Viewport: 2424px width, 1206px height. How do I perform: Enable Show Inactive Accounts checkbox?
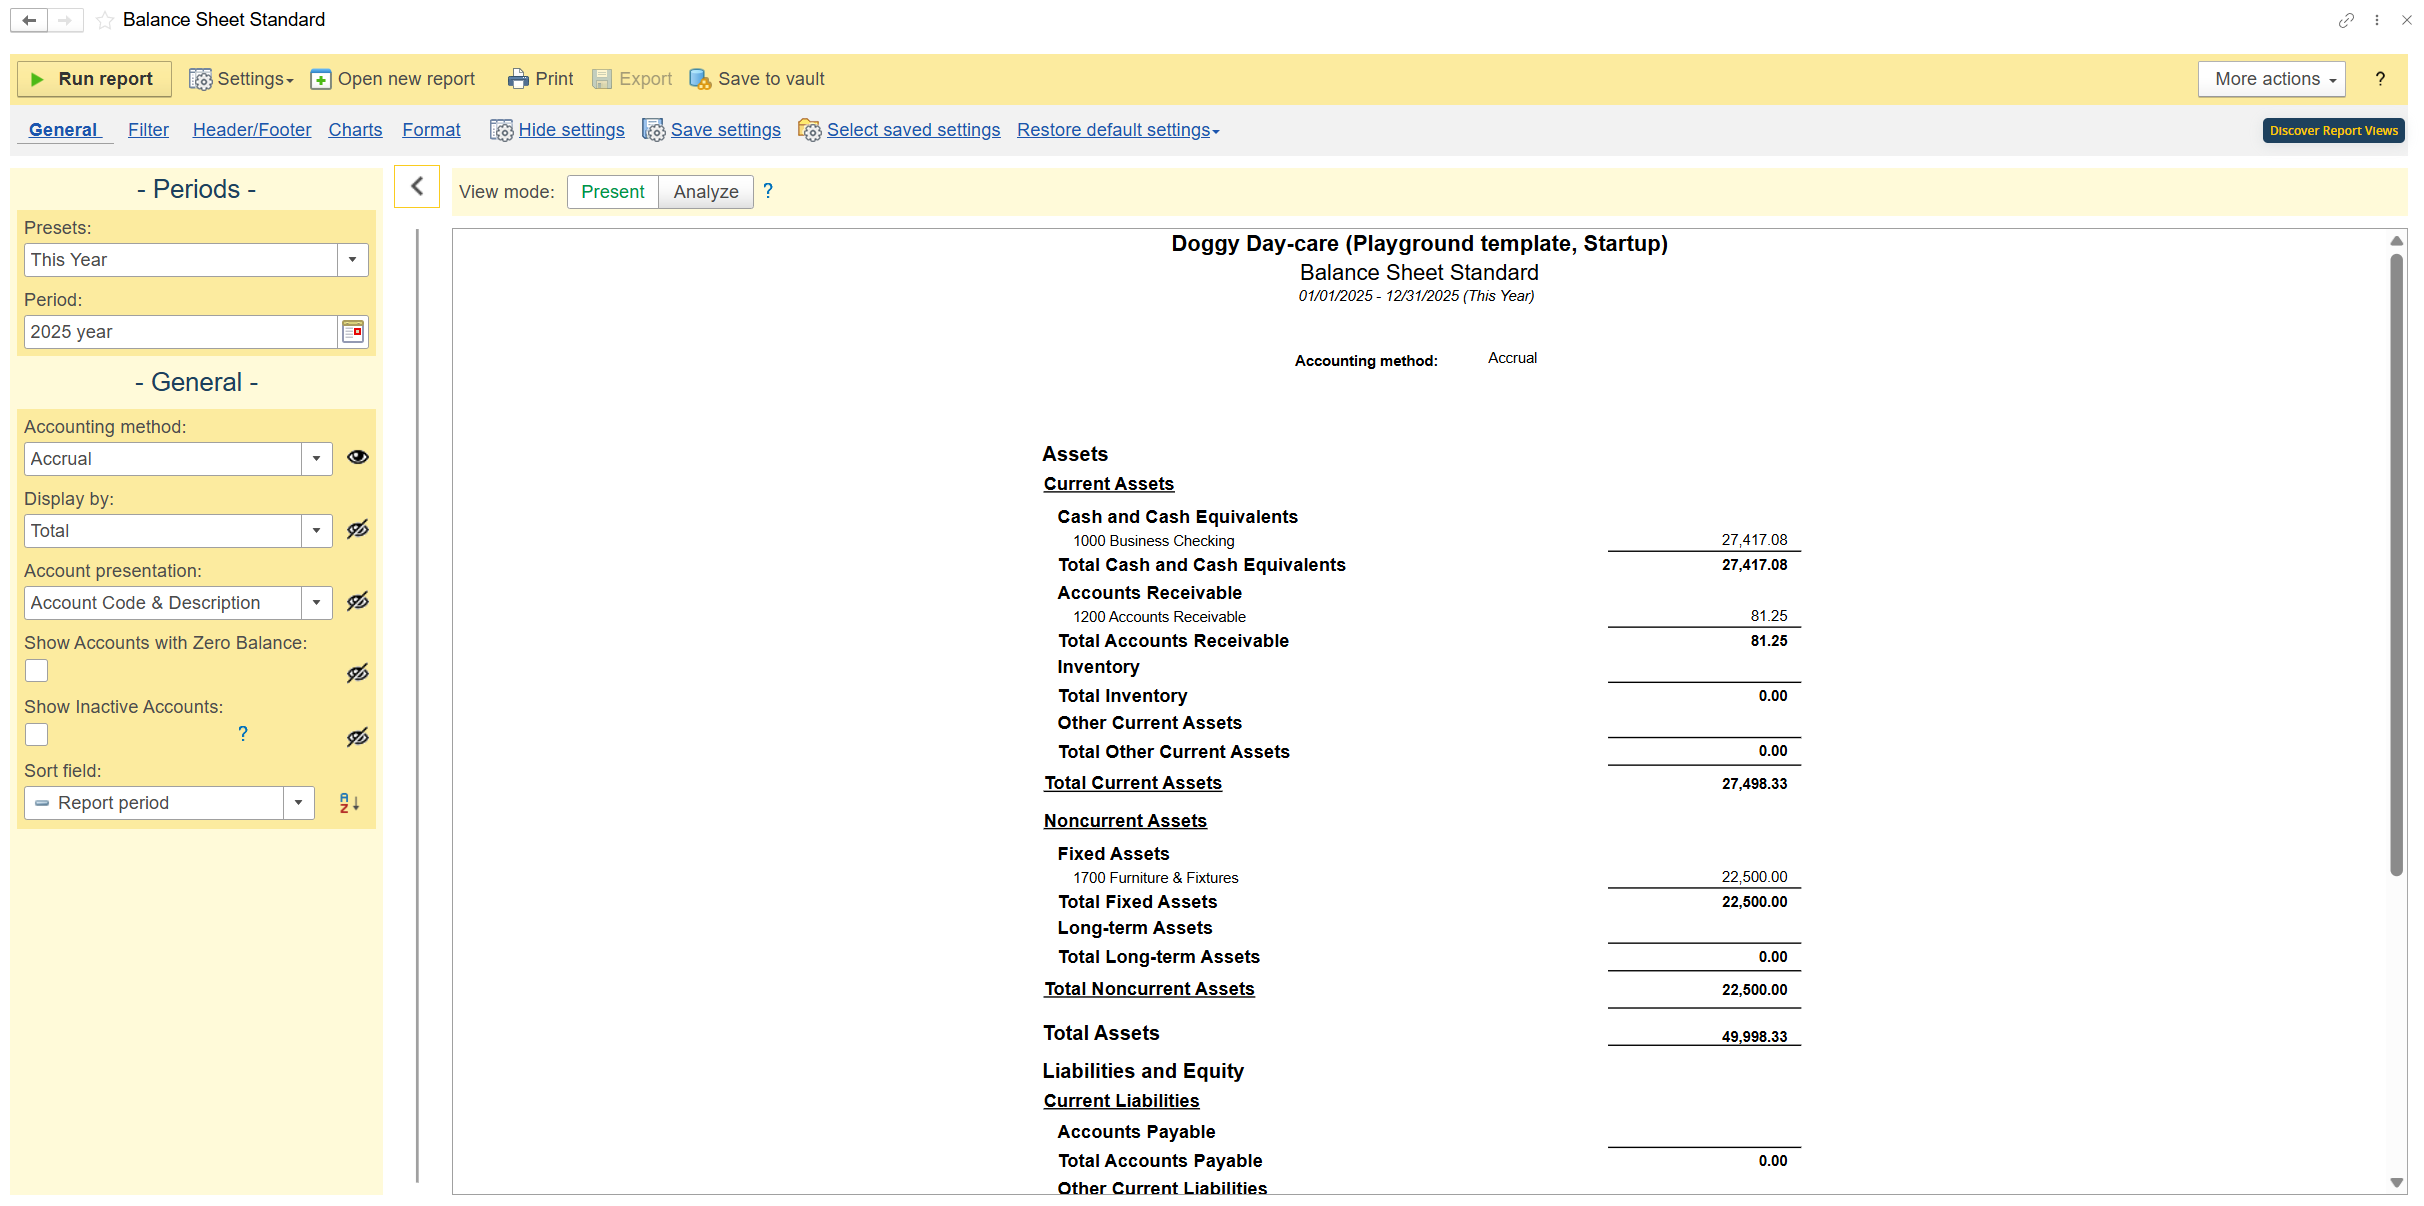tap(37, 735)
